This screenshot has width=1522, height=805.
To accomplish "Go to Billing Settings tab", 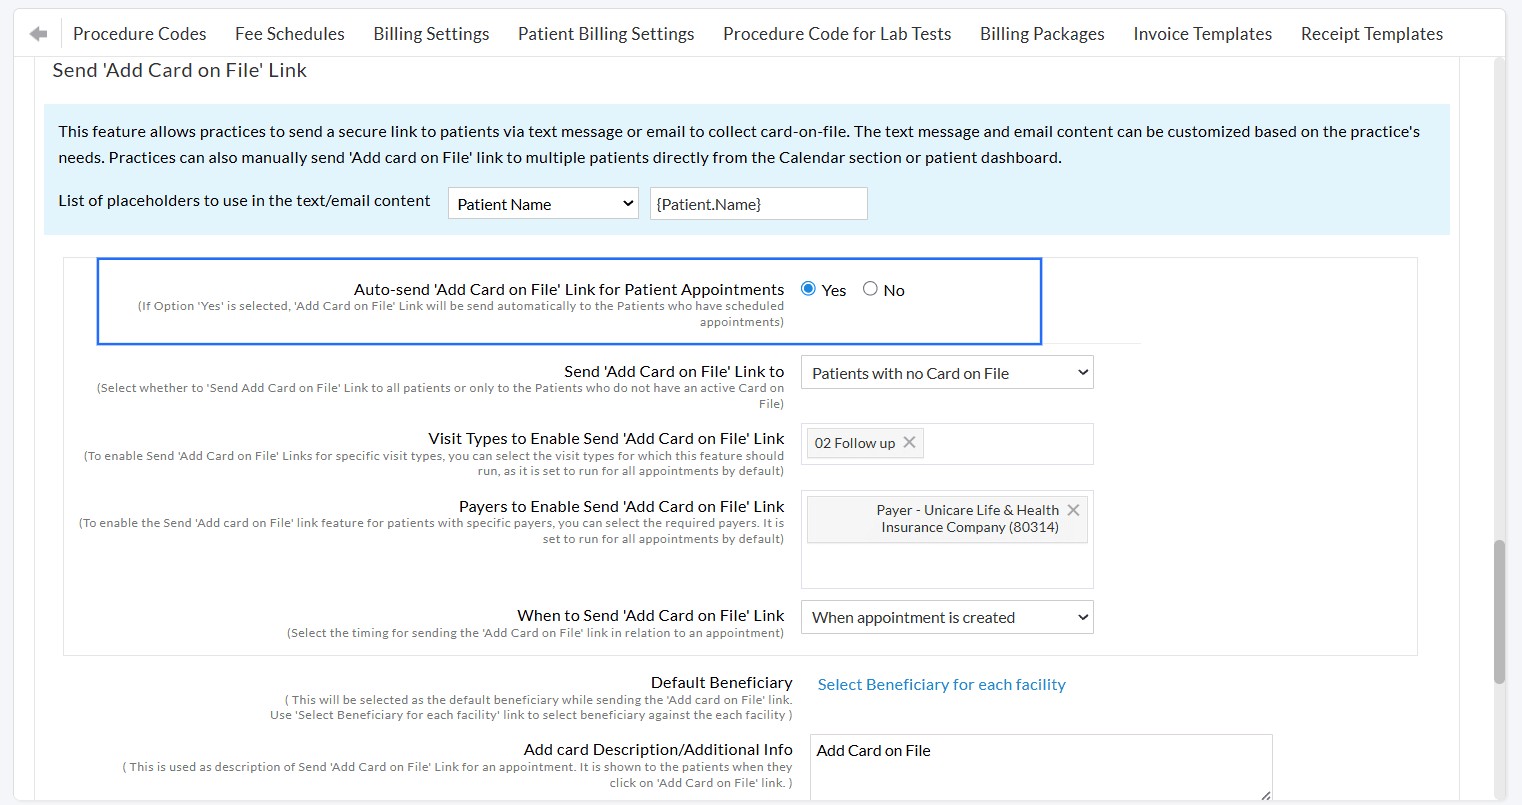I will [431, 34].
